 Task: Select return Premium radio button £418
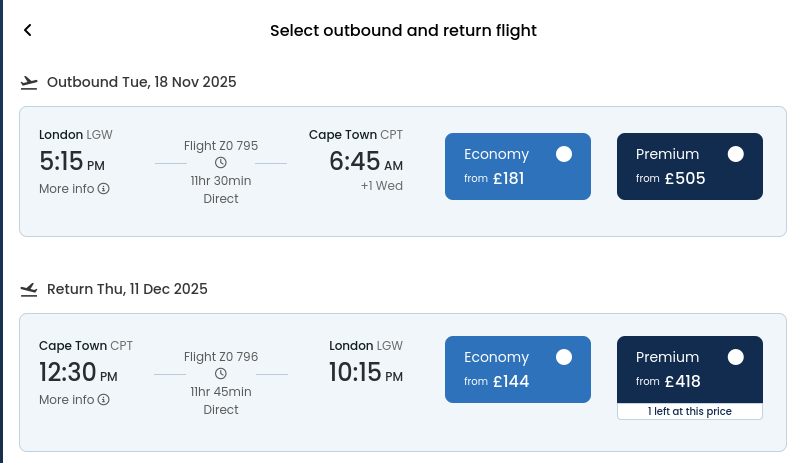point(736,357)
